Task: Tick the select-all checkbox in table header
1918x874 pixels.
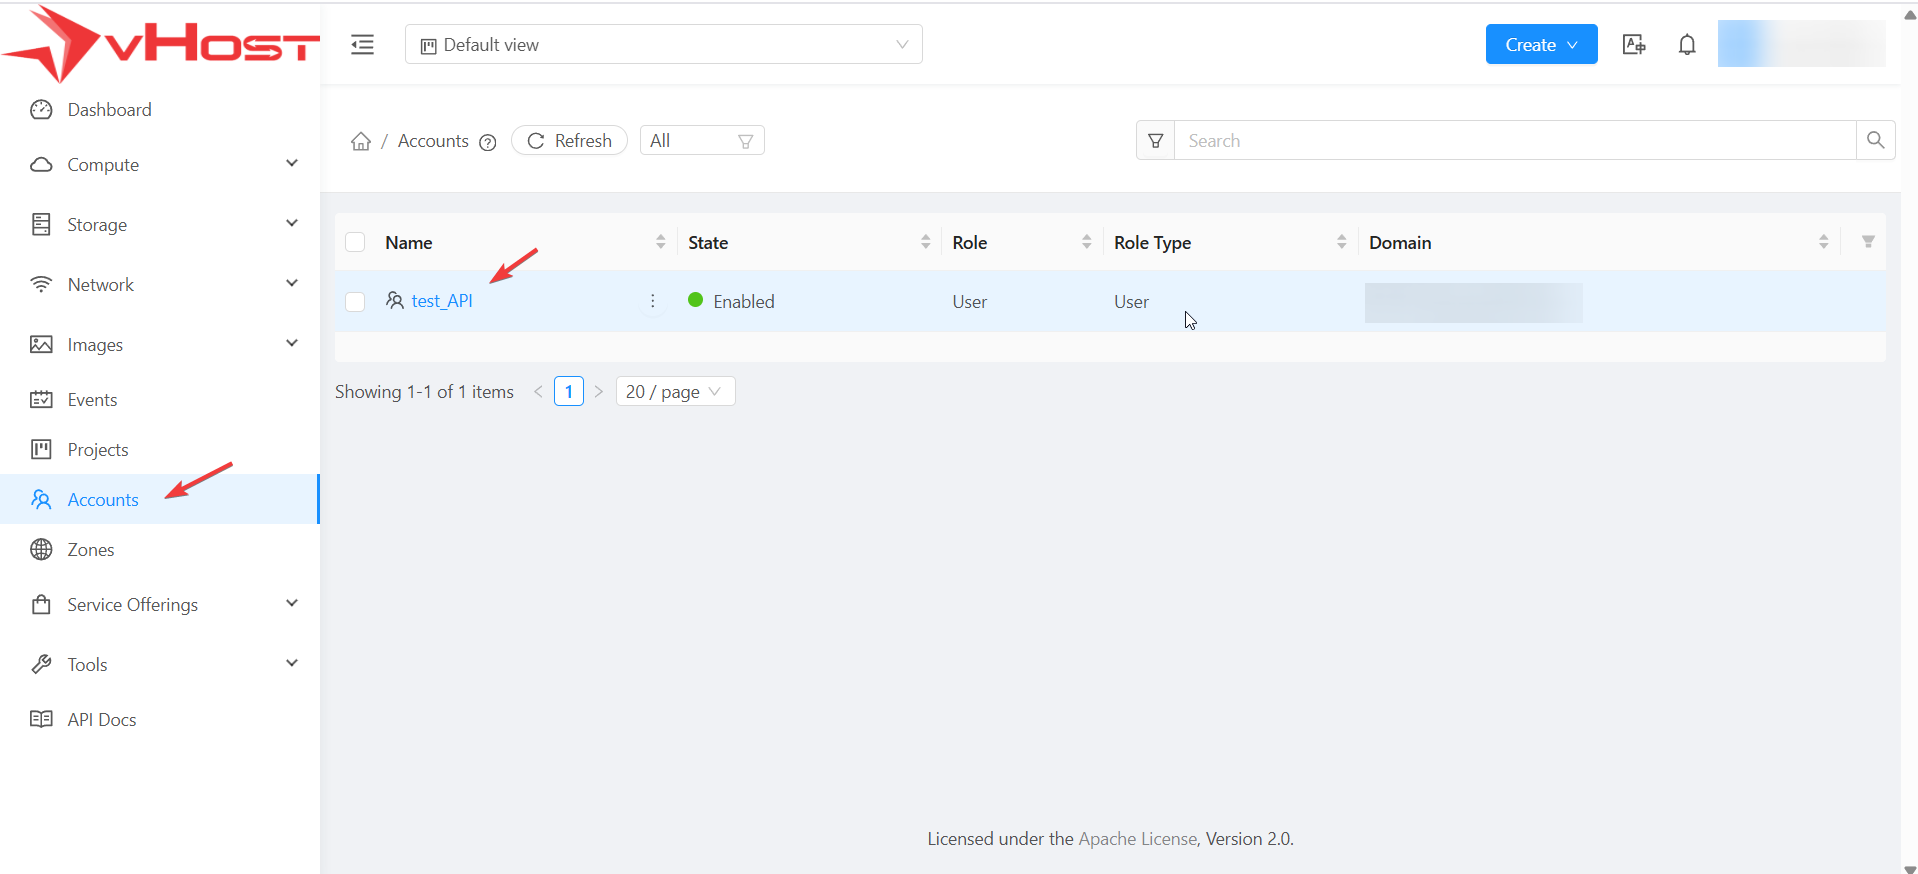Action: click(x=355, y=242)
